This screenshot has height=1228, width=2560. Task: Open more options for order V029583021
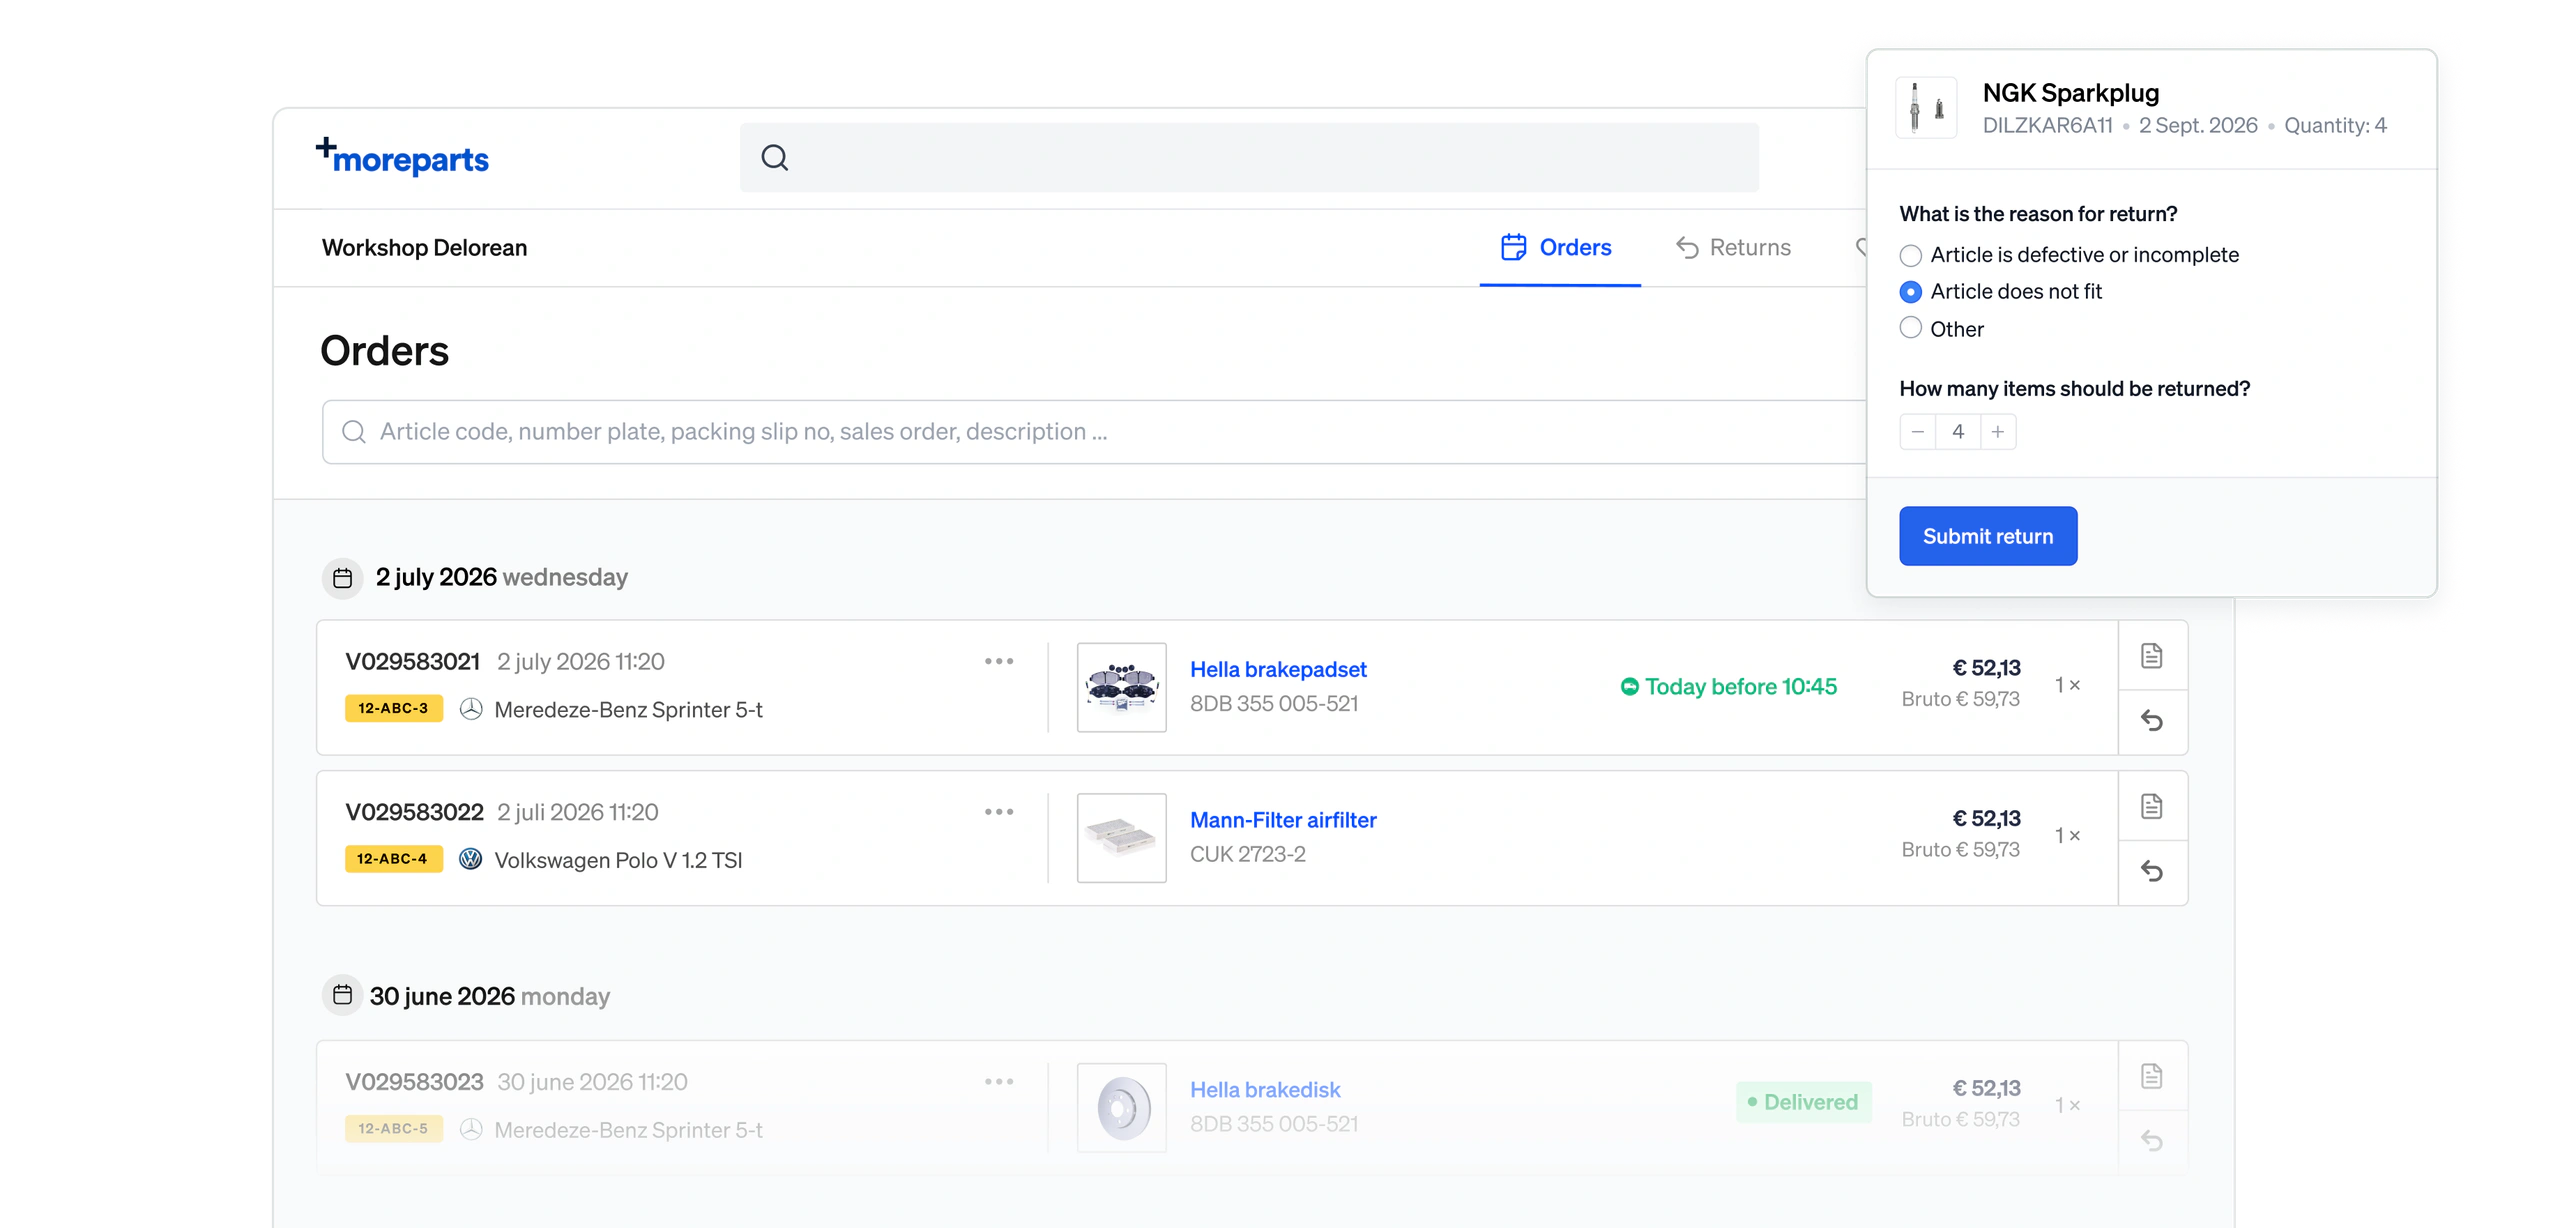coord(998,661)
